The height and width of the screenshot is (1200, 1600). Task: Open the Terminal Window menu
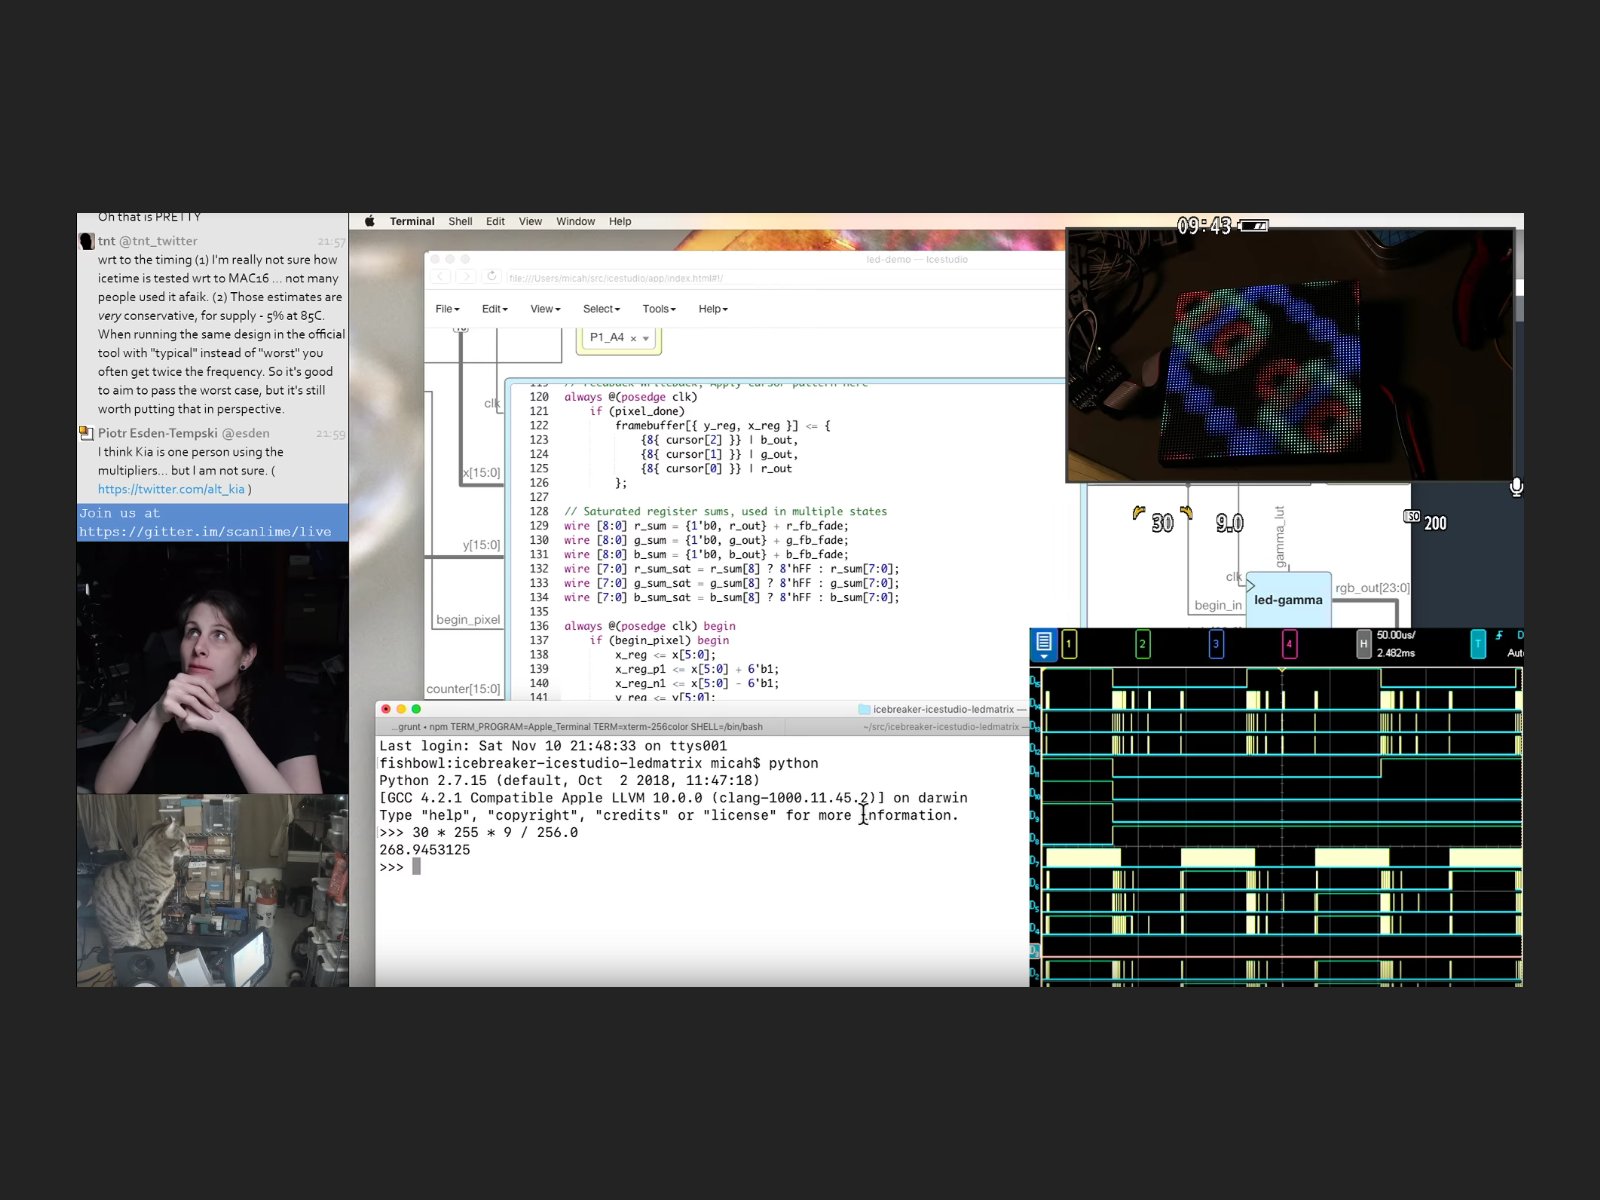tap(575, 222)
